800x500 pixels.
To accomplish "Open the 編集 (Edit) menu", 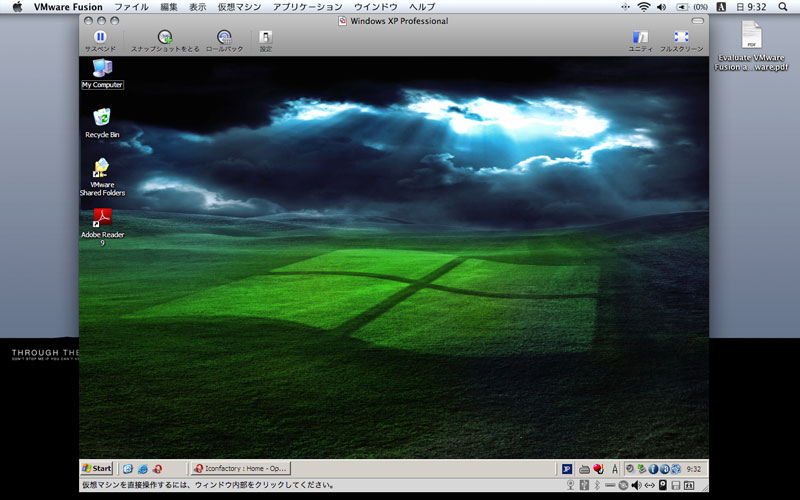I will pos(168,7).
